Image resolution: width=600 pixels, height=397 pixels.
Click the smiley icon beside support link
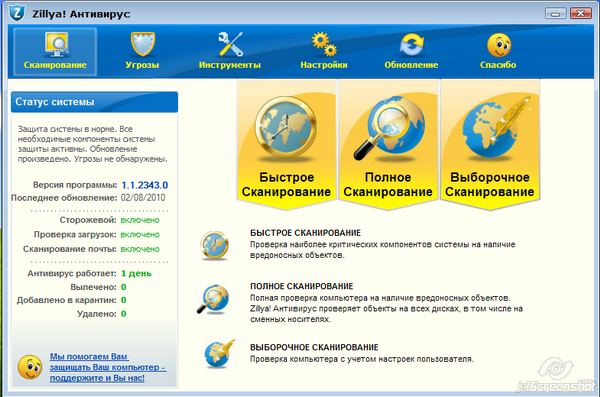[x=30, y=367]
